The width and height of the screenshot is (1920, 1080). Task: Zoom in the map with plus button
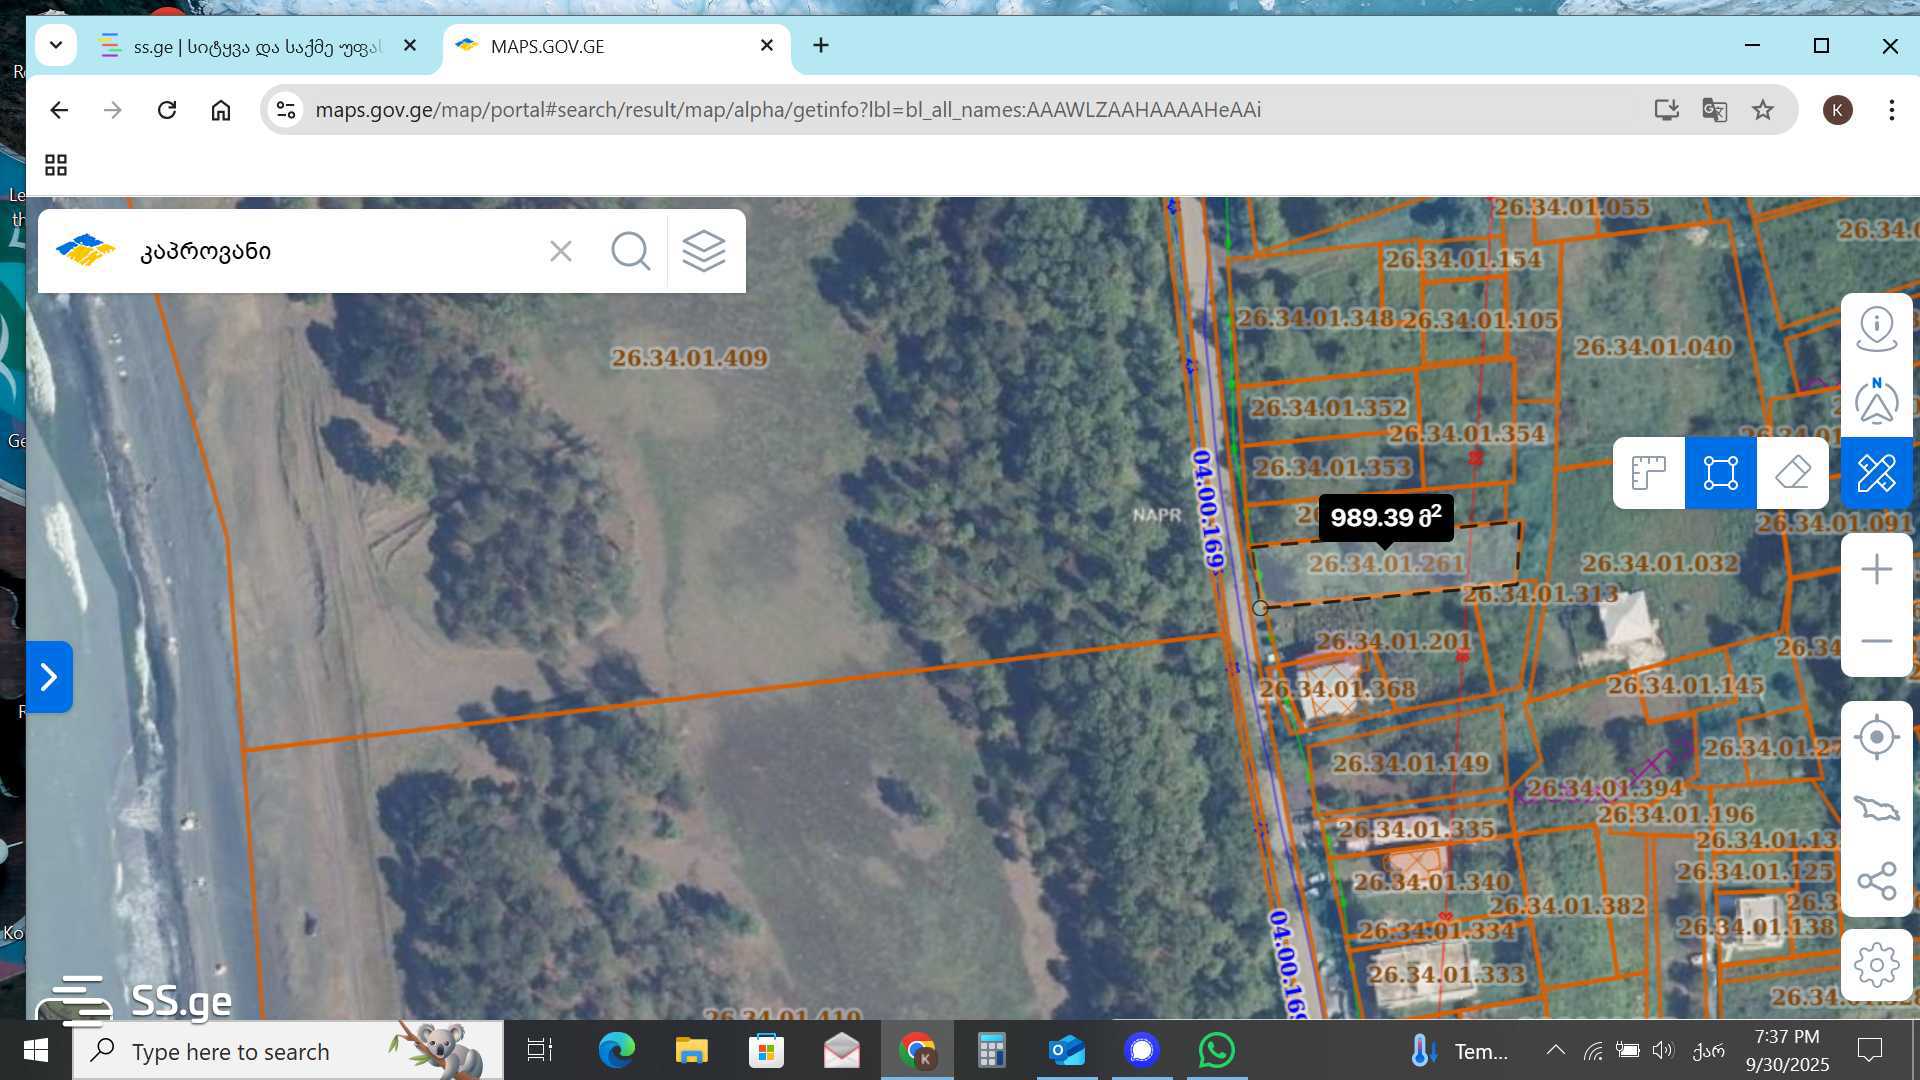(1877, 569)
